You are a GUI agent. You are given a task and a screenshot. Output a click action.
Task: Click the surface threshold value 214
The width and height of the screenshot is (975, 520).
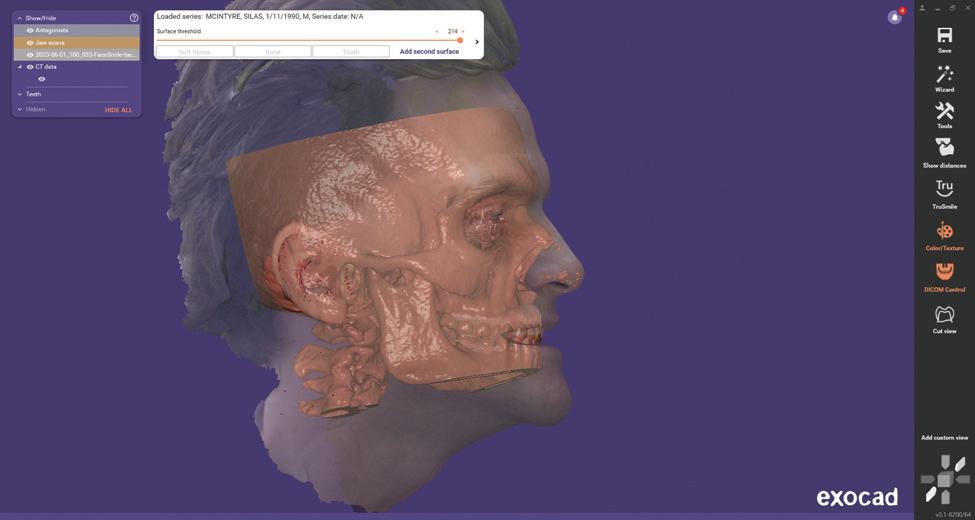(x=452, y=31)
